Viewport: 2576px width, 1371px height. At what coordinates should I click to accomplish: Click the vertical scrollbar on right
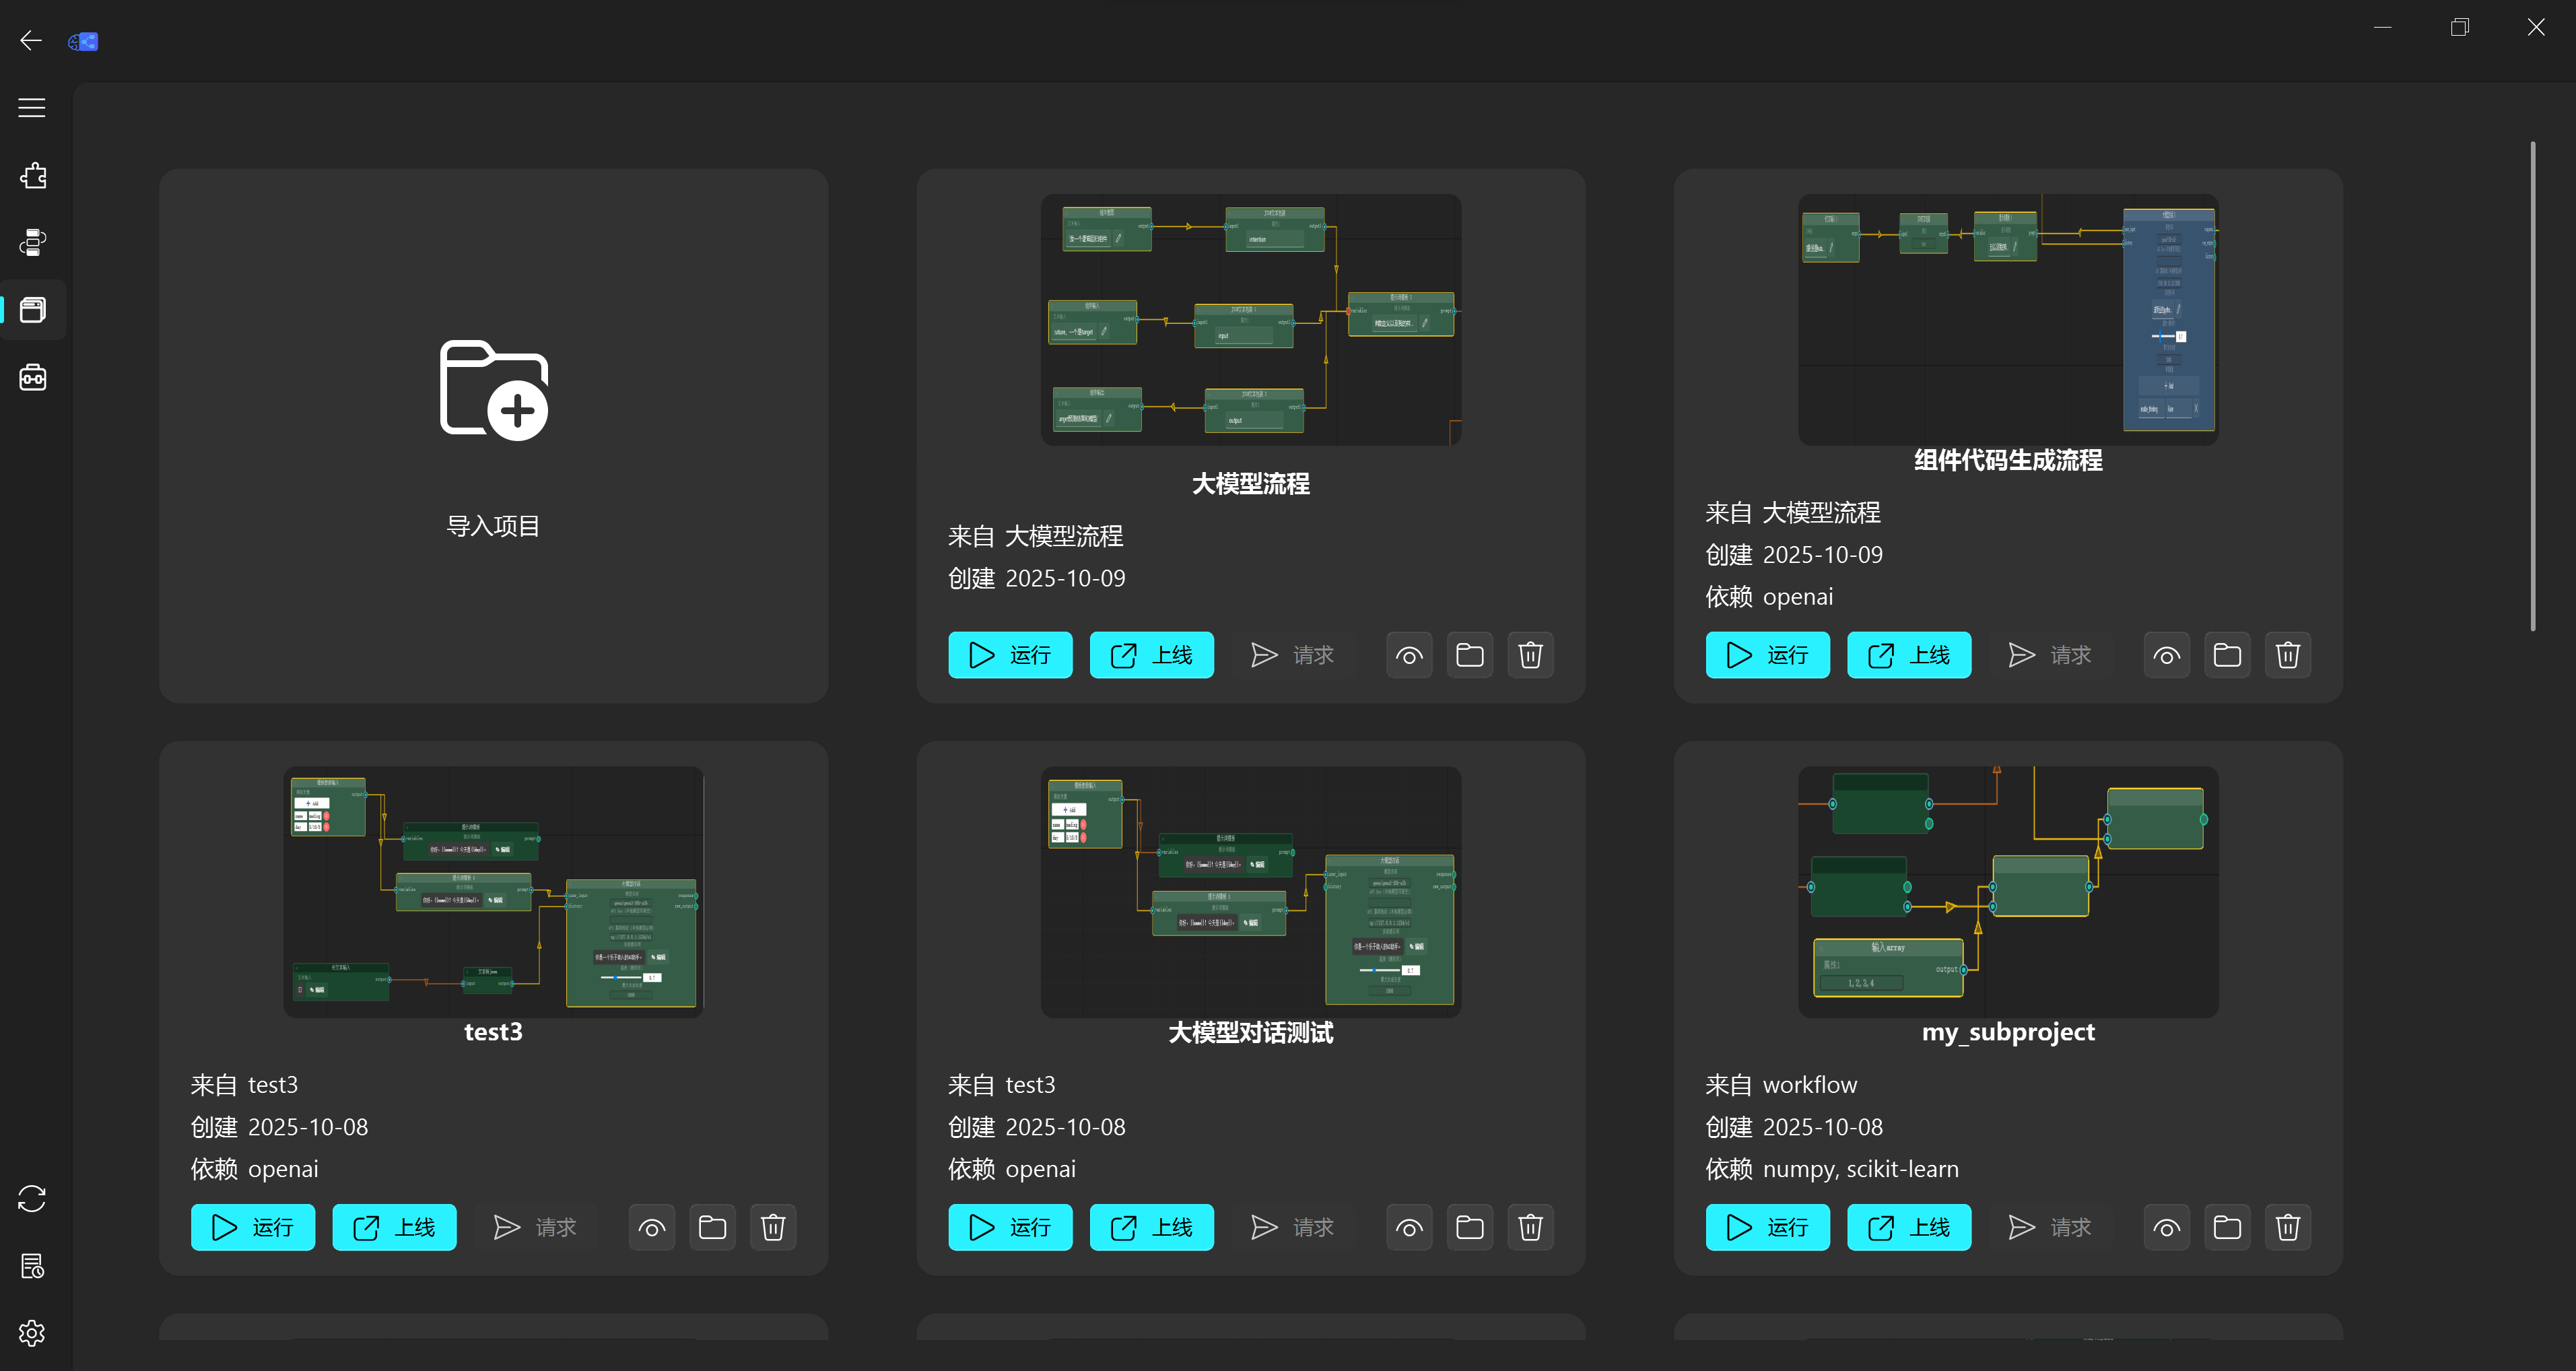pyautogui.click(x=2532, y=386)
